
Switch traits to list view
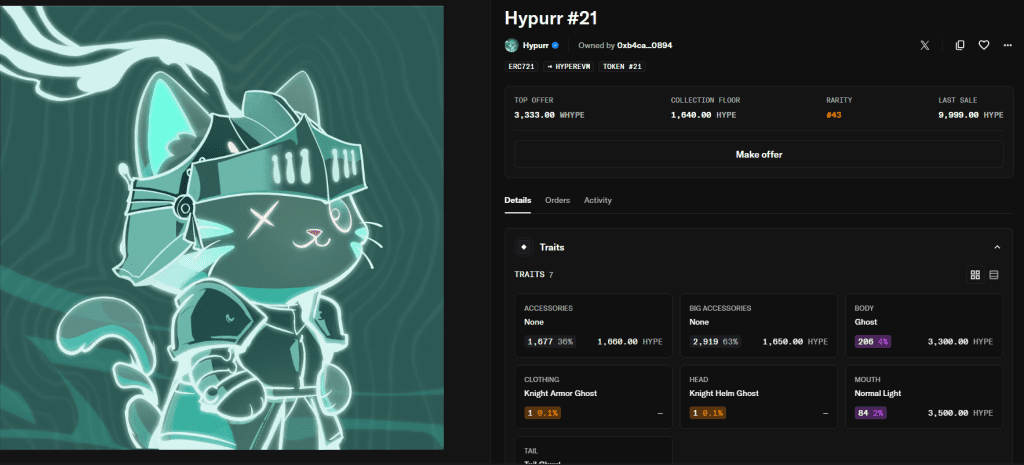click(x=993, y=275)
